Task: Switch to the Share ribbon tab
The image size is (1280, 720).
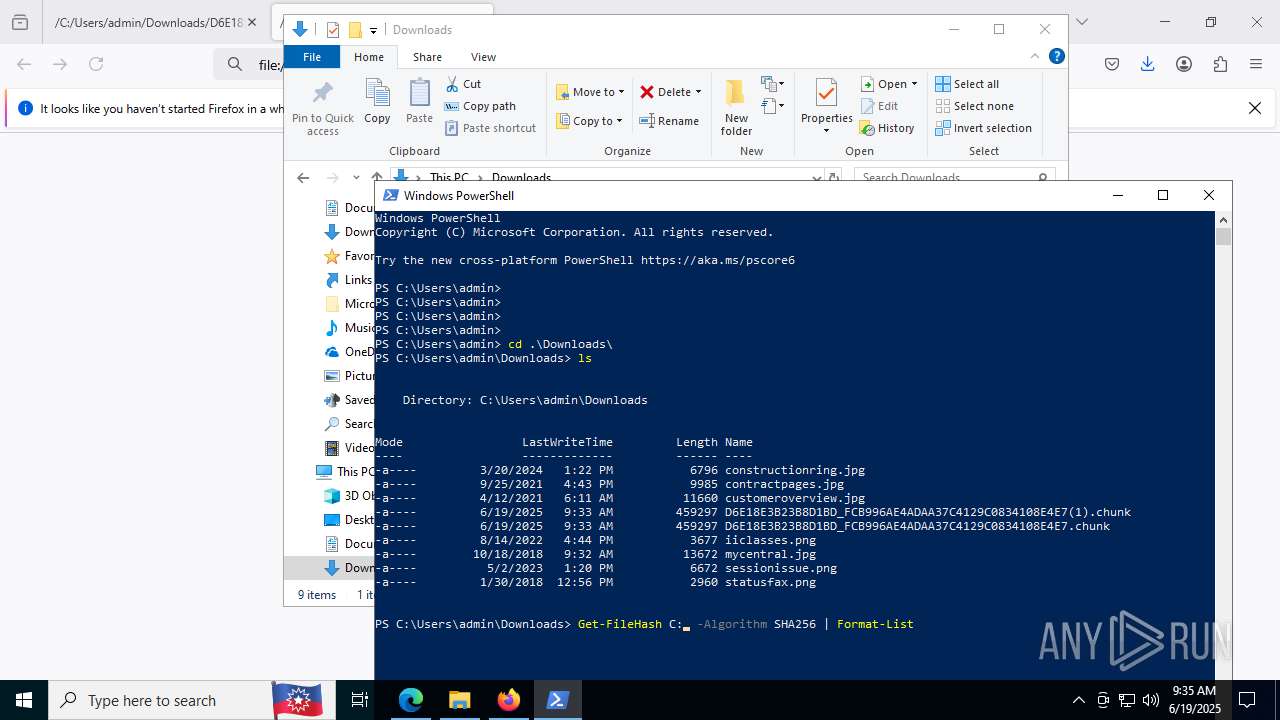Action: [427, 57]
